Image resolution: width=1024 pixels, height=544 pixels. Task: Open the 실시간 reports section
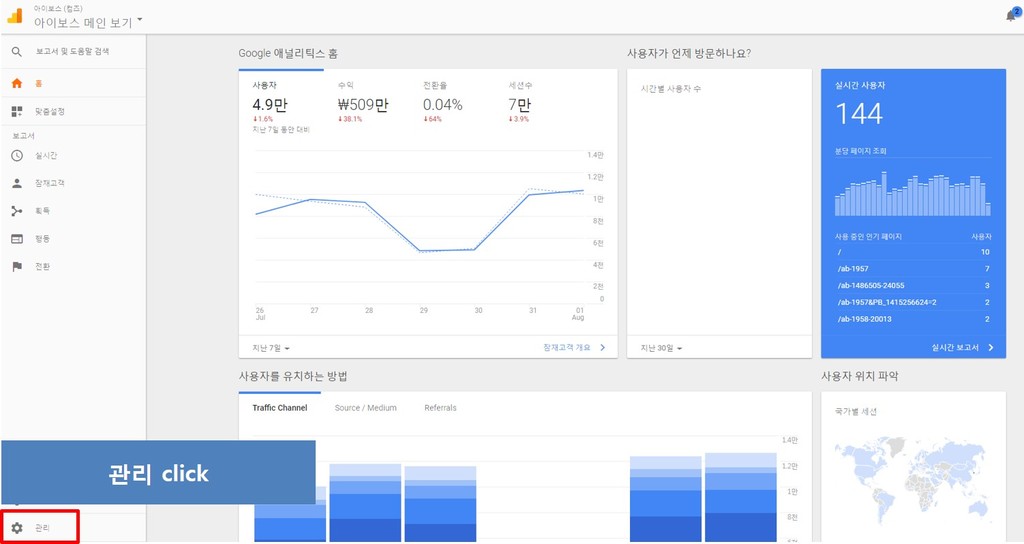[x=46, y=155]
